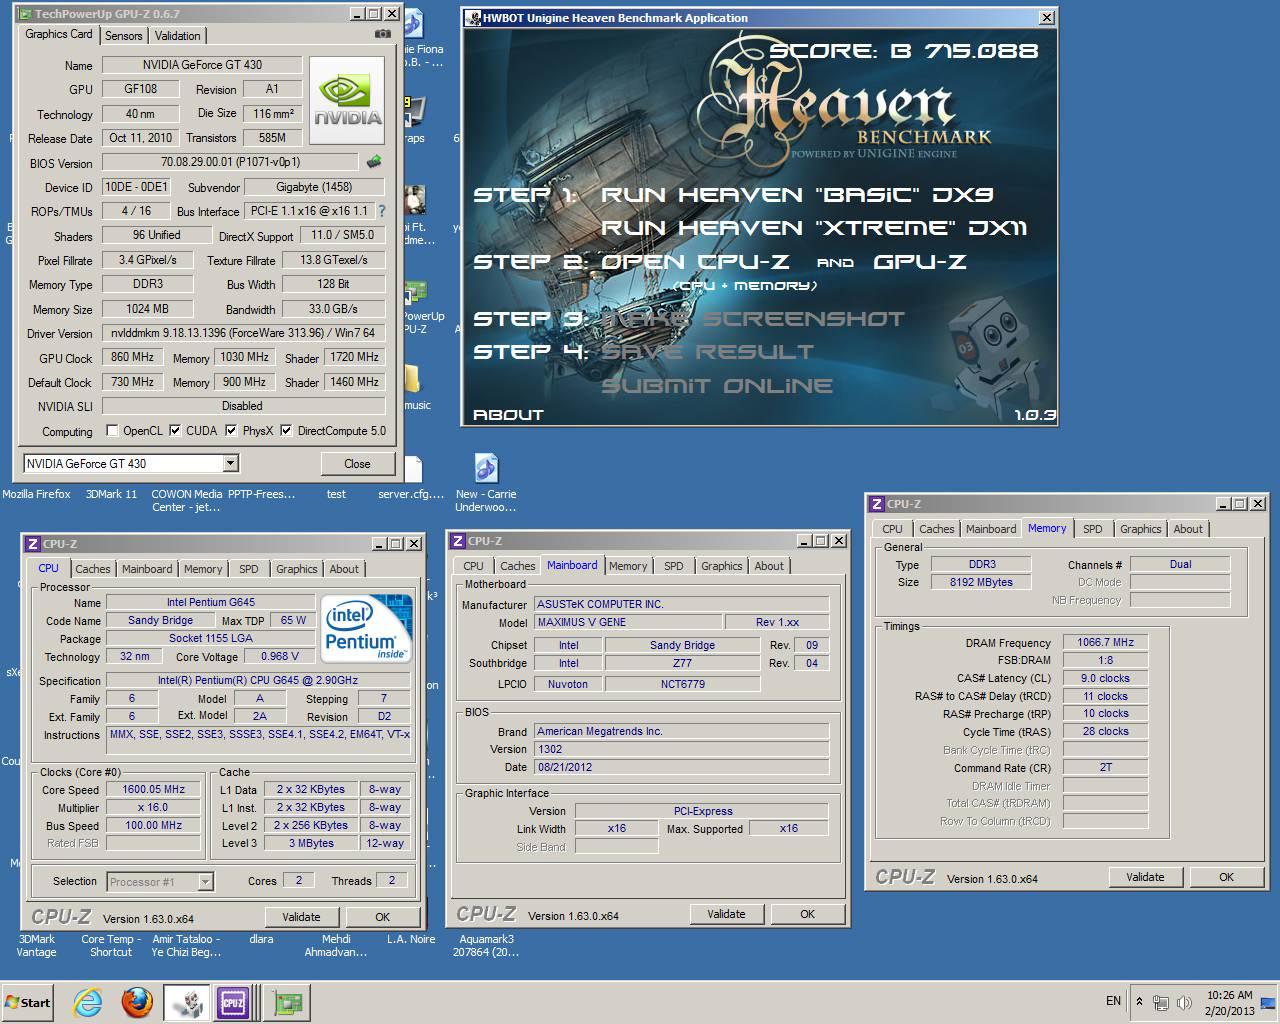The width and height of the screenshot is (1280, 1024).
Task: Click the About link in Heaven Benchmark
Action: 508,415
